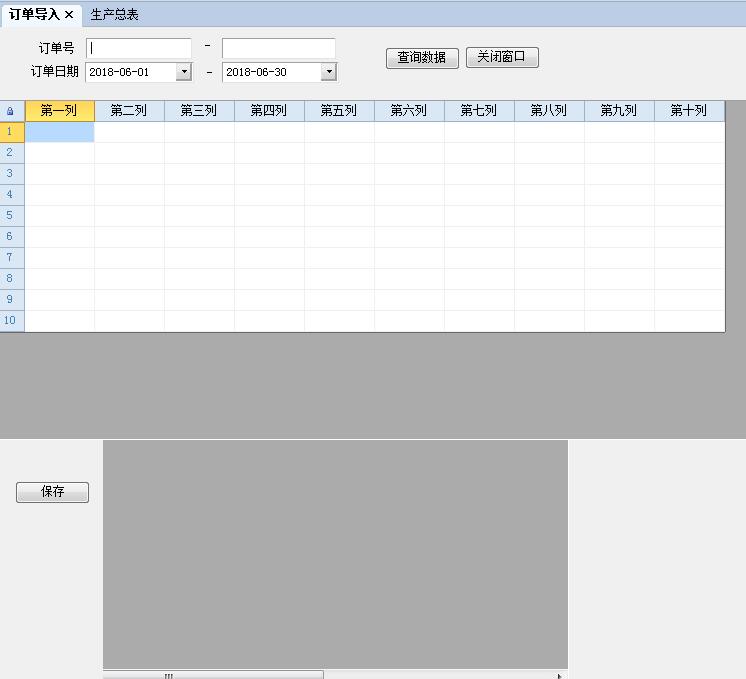Select row header 10
This screenshot has height=679, width=746.
12,320
